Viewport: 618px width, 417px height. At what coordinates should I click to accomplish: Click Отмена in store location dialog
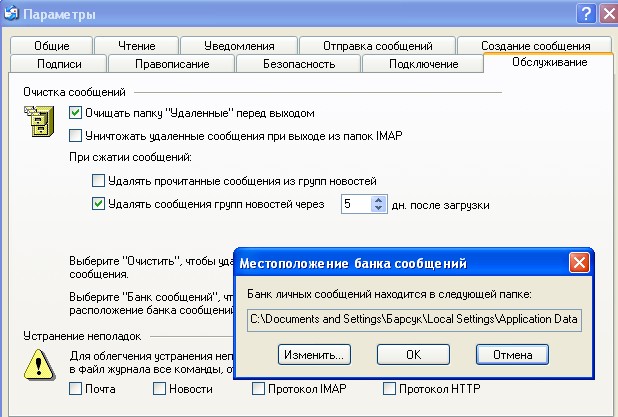[512, 355]
